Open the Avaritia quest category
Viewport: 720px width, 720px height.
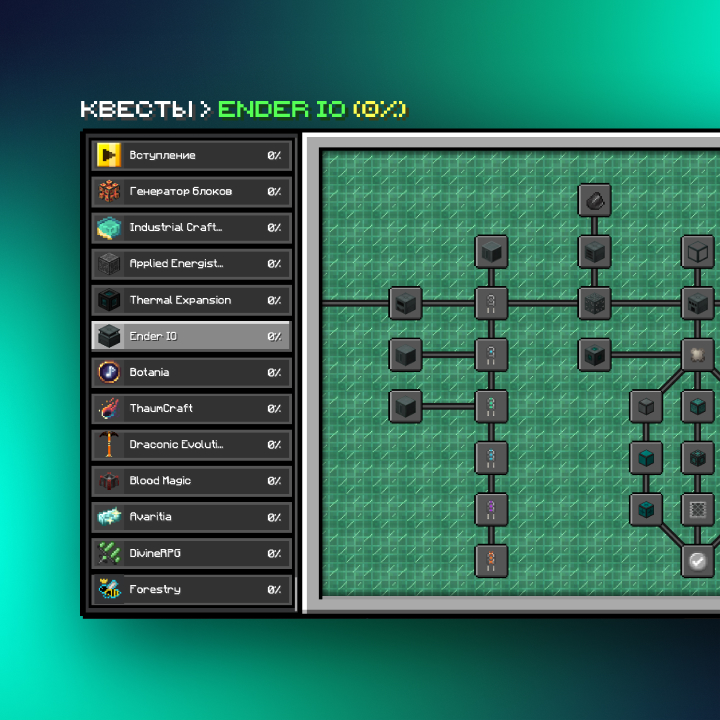[x=191, y=517]
